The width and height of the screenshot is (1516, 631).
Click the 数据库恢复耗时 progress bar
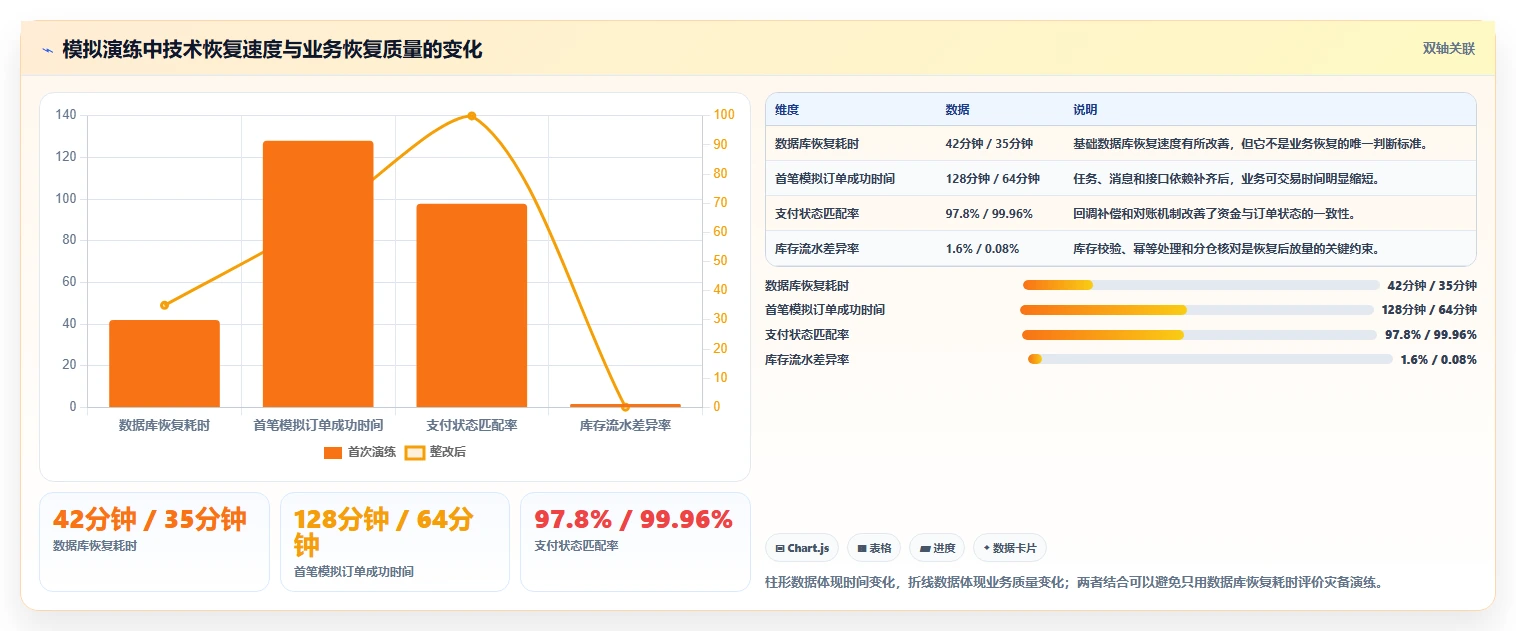click(x=1201, y=285)
